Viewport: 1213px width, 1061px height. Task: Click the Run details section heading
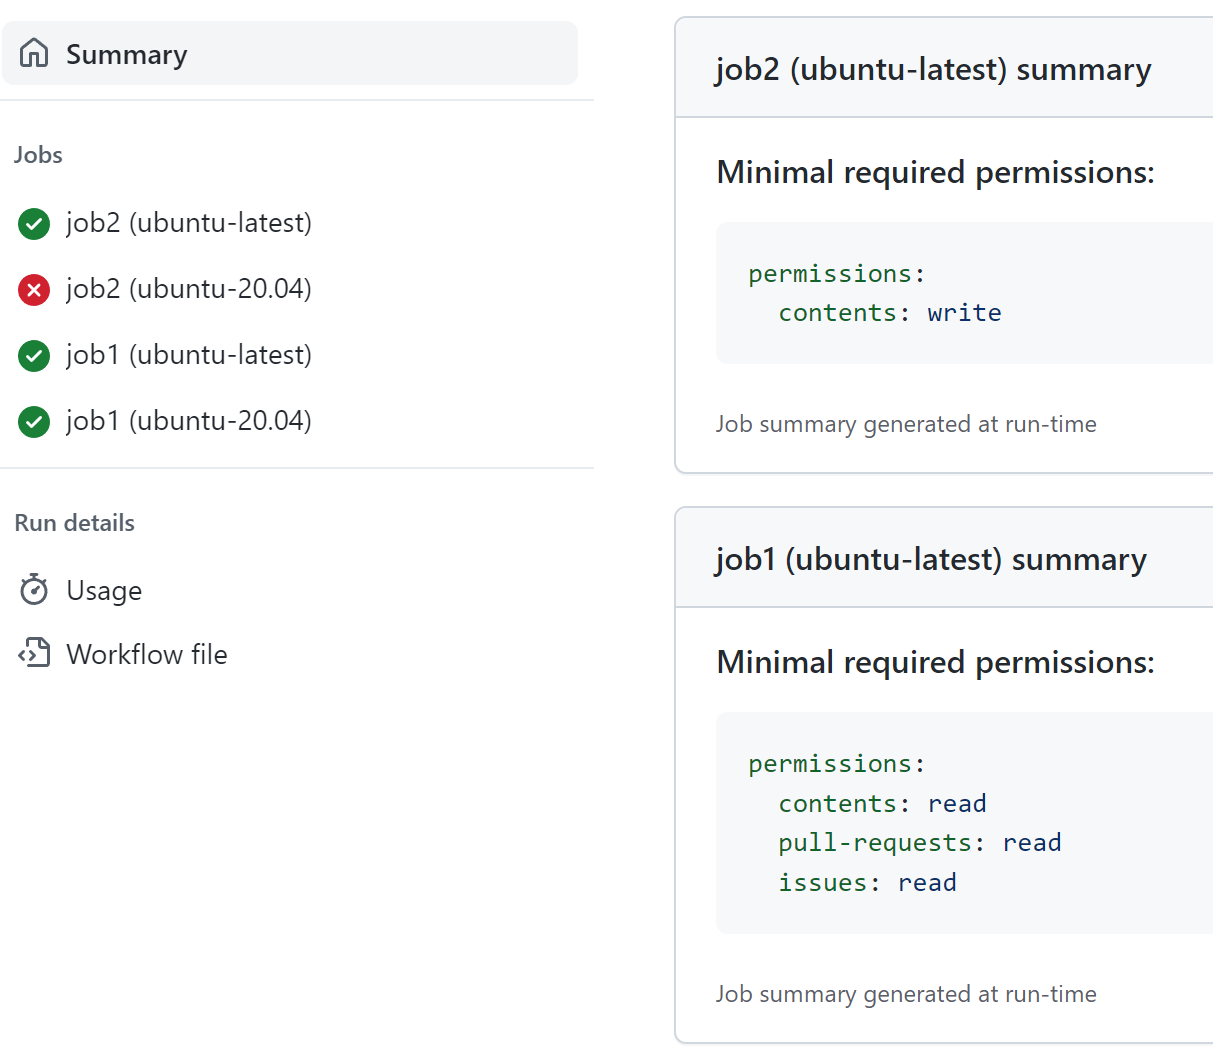tap(75, 523)
